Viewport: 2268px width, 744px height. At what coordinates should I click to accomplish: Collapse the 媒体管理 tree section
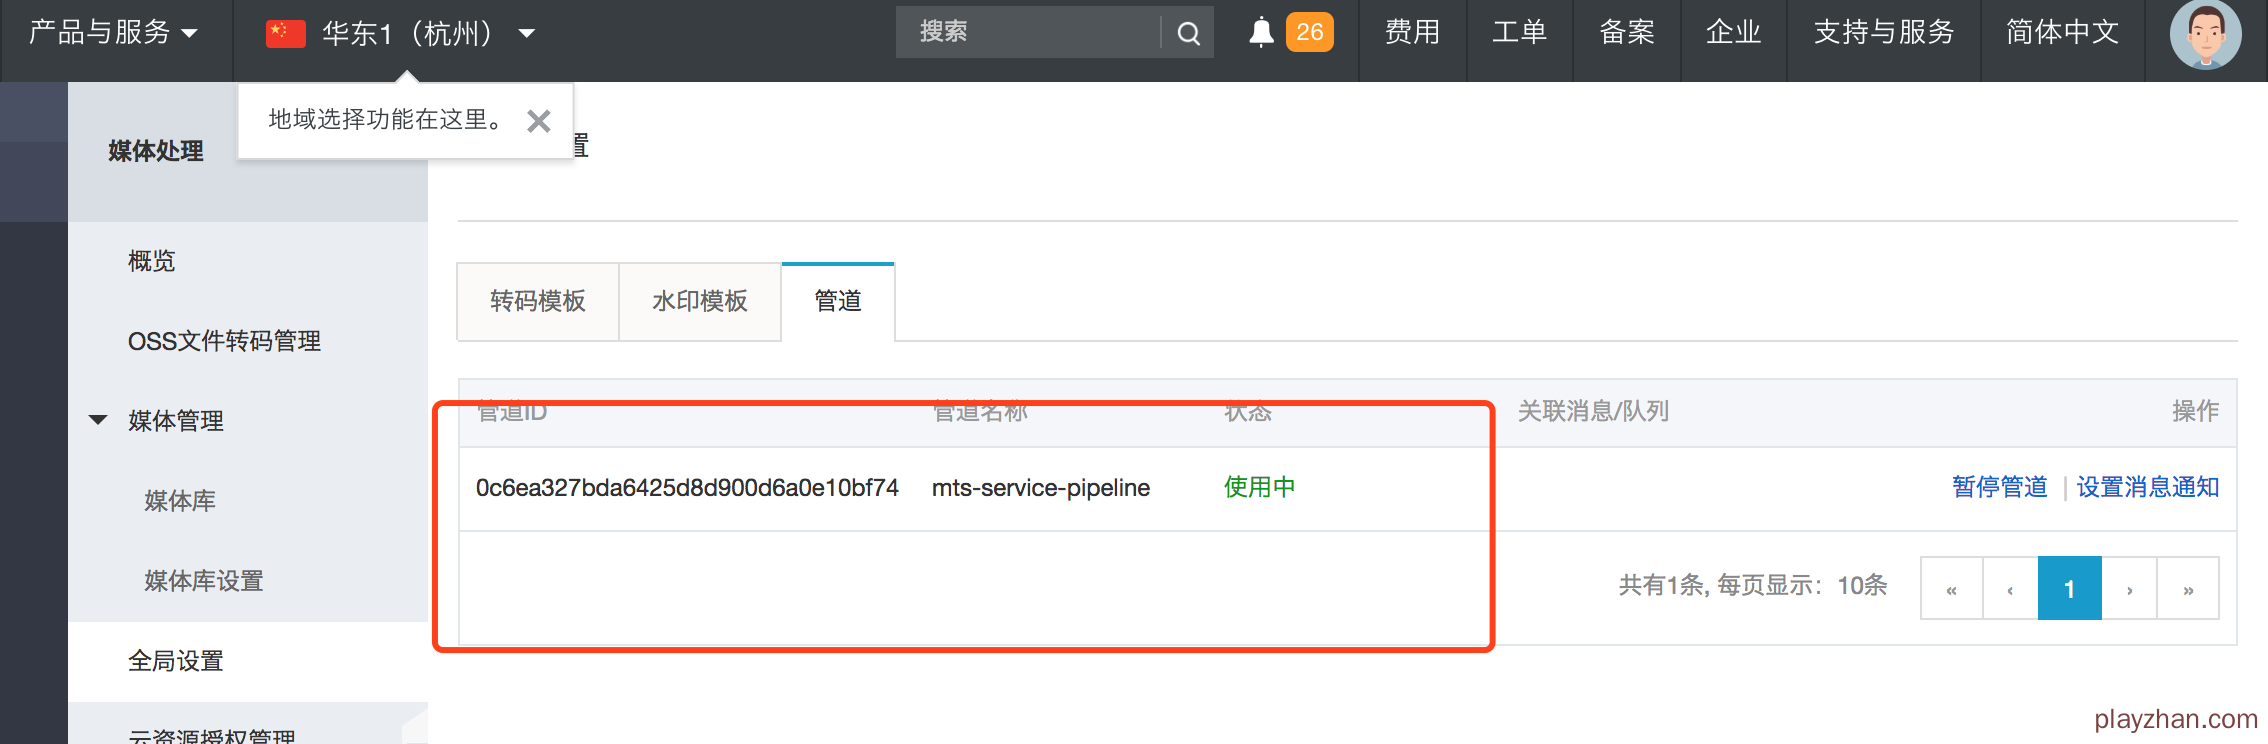tap(98, 420)
